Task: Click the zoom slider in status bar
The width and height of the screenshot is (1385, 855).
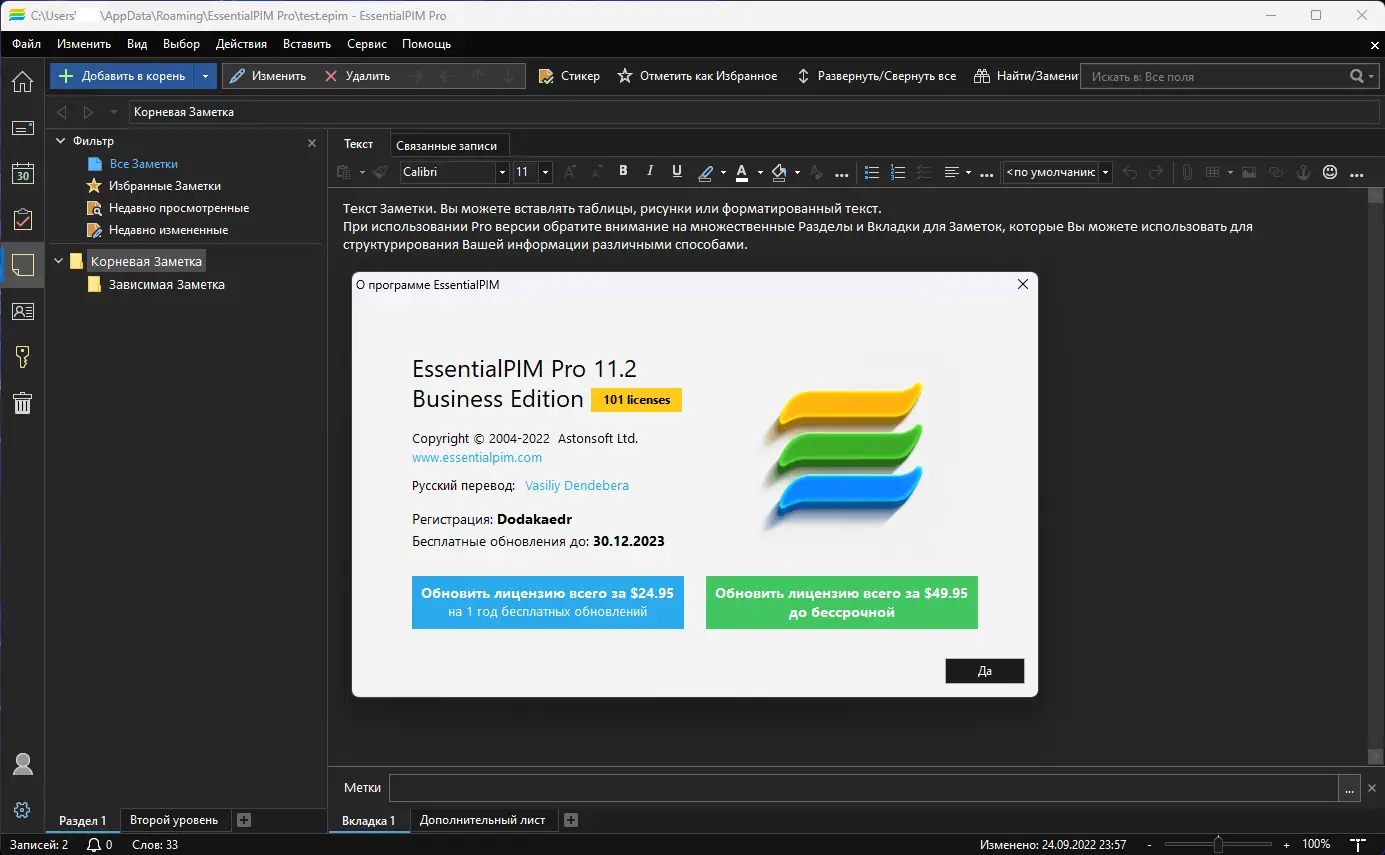Action: click(1217, 845)
